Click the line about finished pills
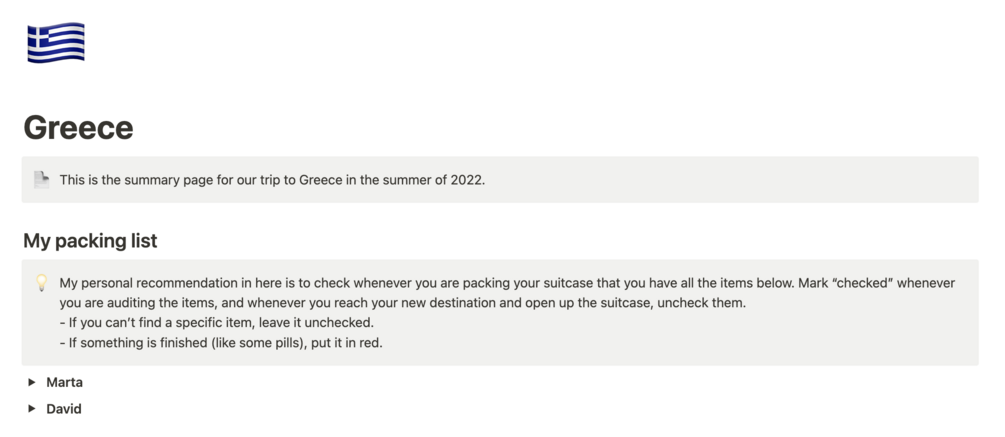The height and width of the screenshot is (437, 1005). click(221, 343)
